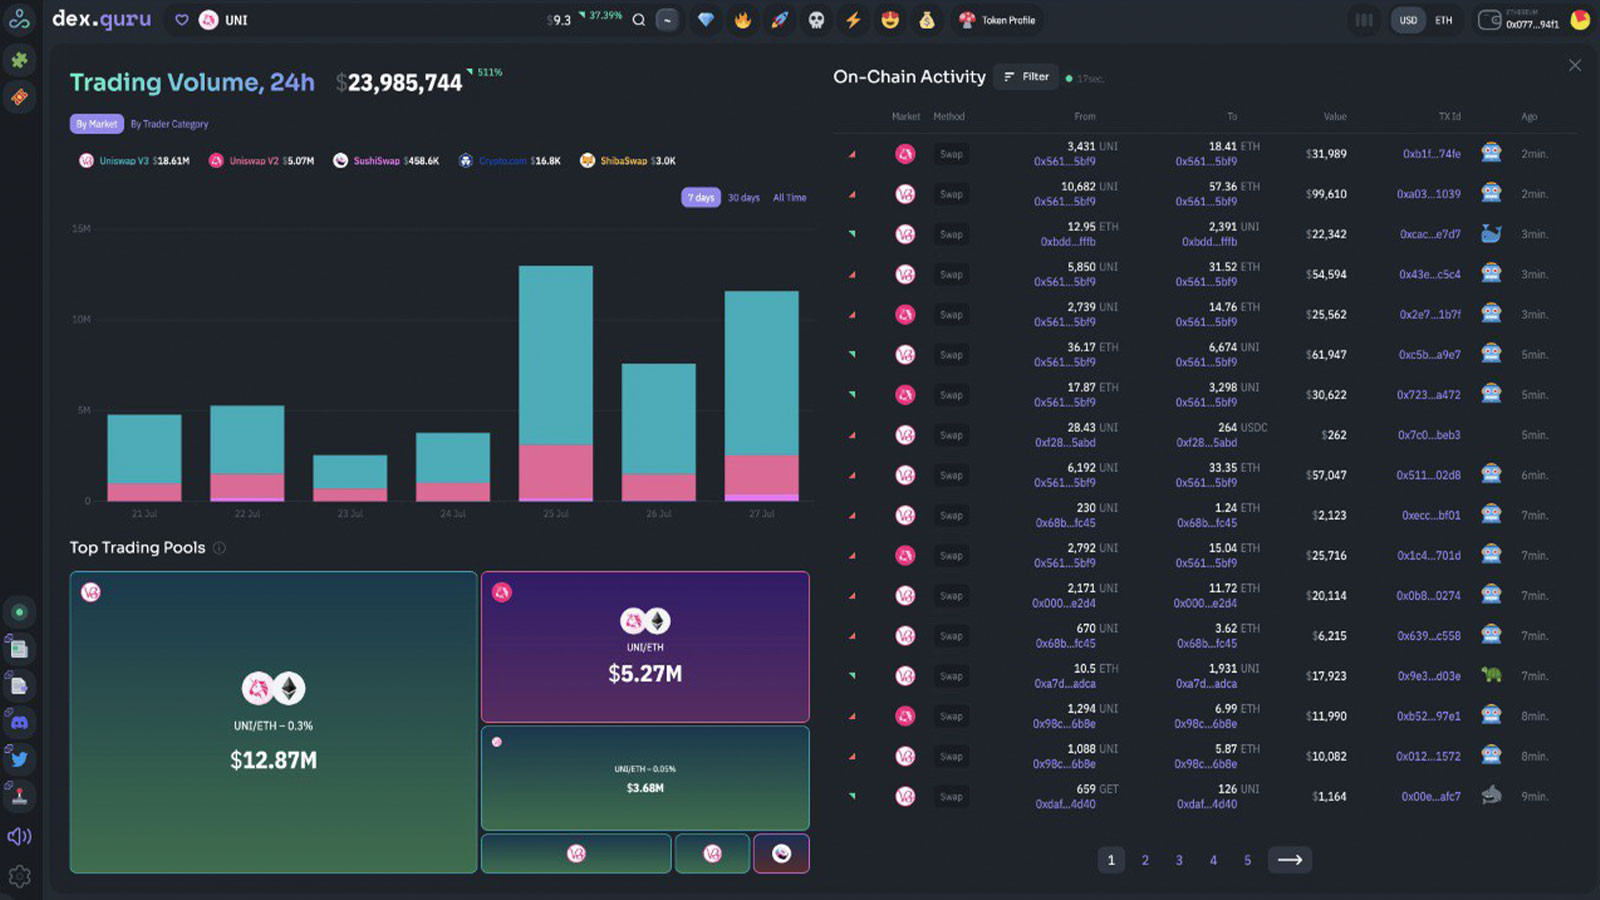Click the joystick icon in the sidebar
The height and width of the screenshot is (900, 1600).
point(19,796)
